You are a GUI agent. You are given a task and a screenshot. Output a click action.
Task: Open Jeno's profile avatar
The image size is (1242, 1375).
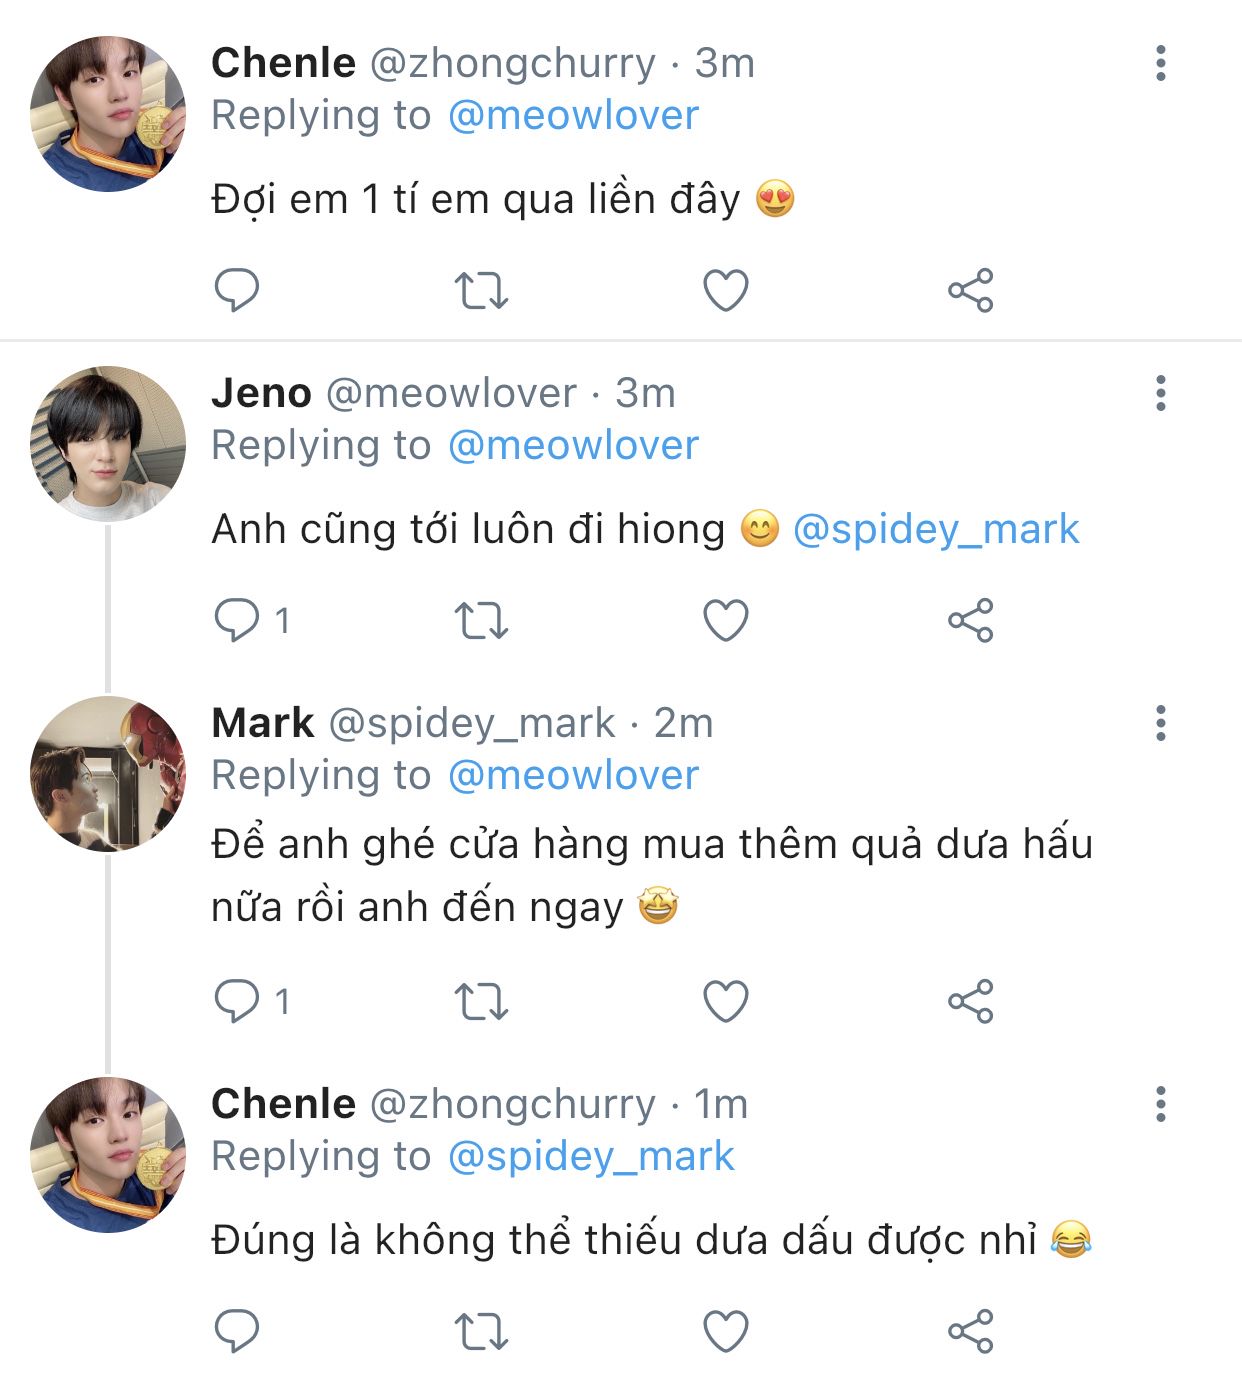(108, 444)
